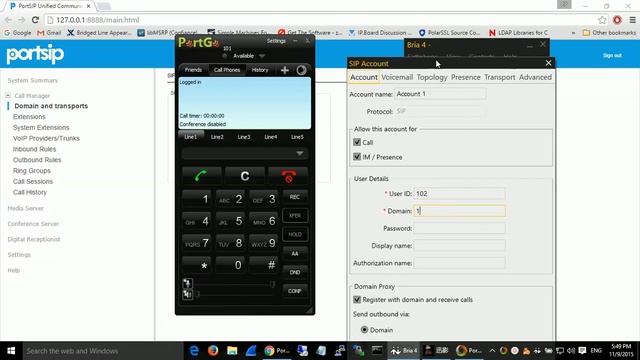Open Firefox from taskbar

pos(213,351)
